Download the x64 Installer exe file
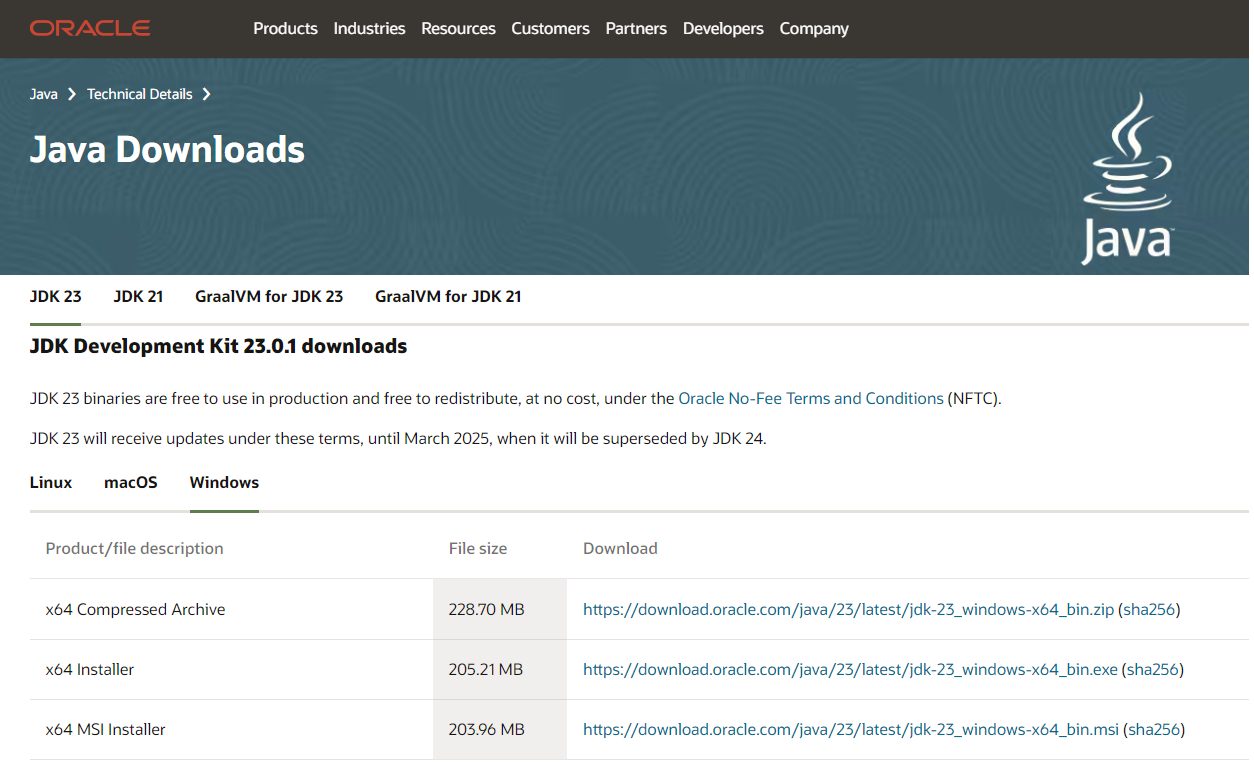The image size is (1254, 777). click(x=850, y=669)
